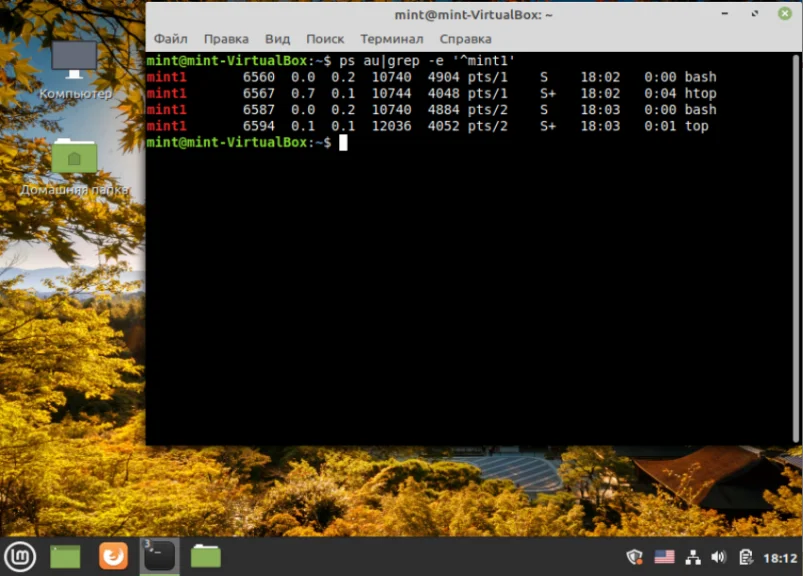This screenshot has width=803, height=576.
Task: Select the Домашняя папка desktop icon
Action: [x=75, y=167]
